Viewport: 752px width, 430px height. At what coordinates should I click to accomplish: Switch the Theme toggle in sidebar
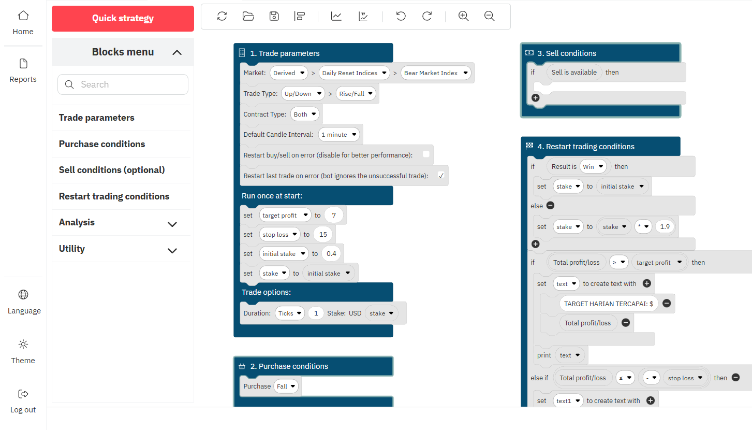click(23, 351)
